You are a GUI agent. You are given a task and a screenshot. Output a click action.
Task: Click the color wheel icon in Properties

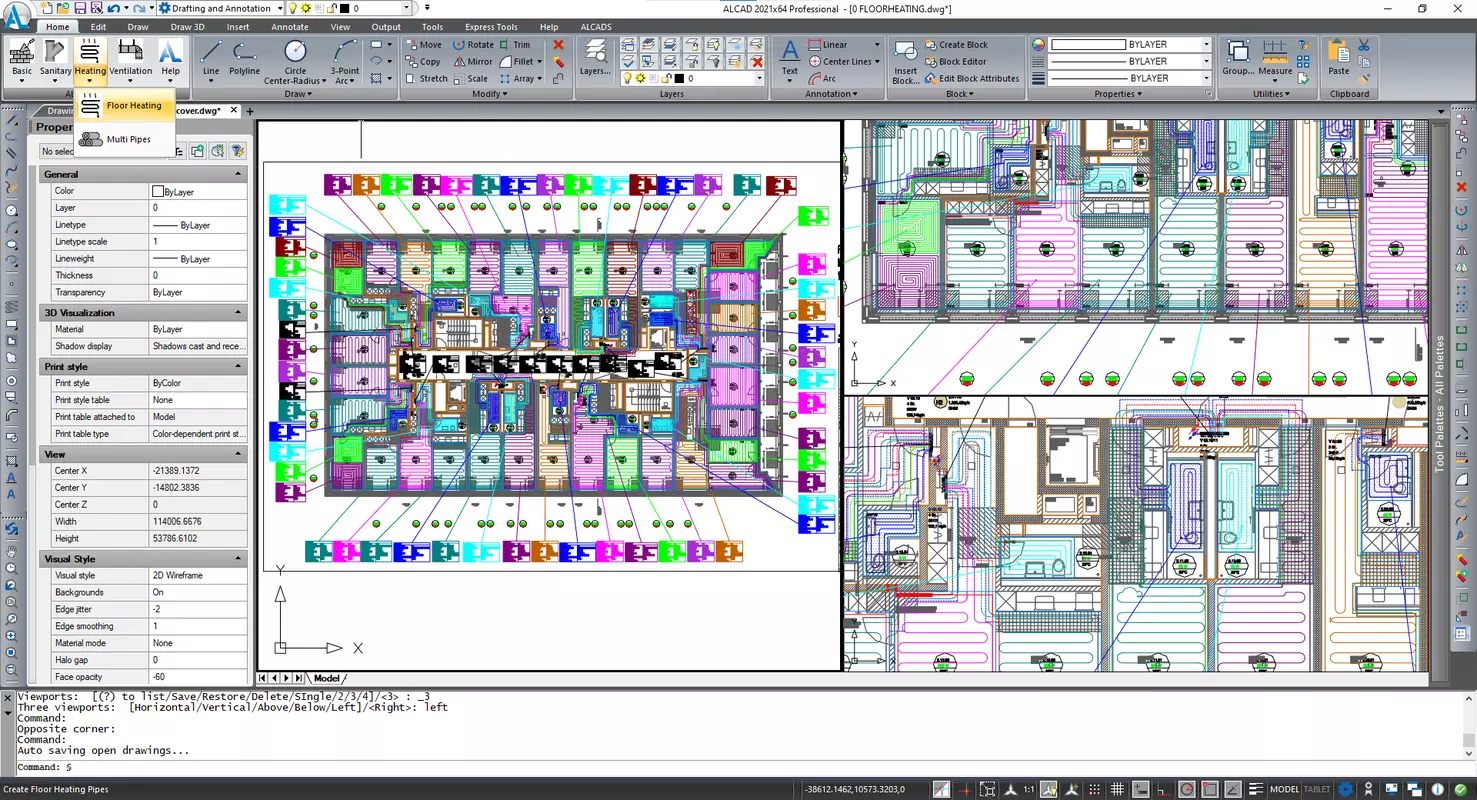(x=1038, y=44)
